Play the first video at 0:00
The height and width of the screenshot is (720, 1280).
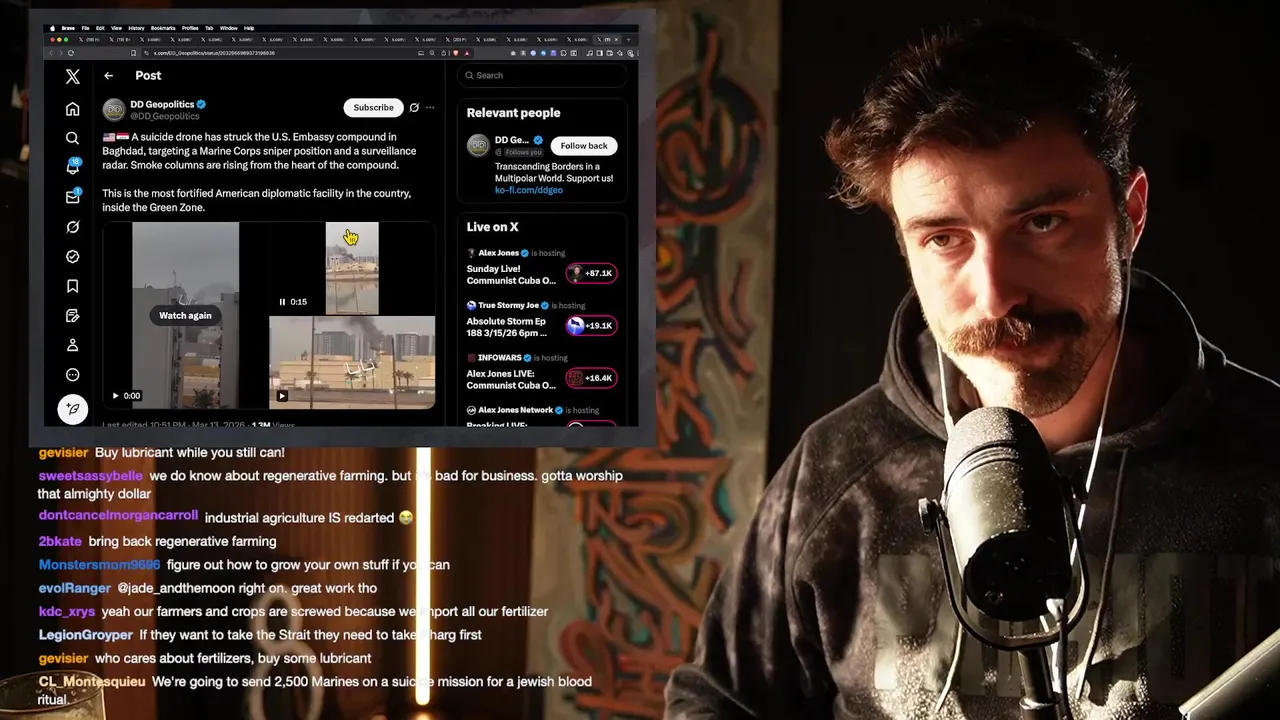(115, 396)
